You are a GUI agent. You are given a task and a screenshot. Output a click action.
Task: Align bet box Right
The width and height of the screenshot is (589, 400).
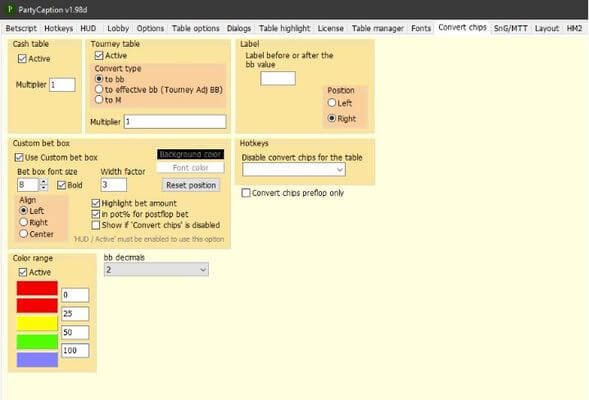[x=24, y=222]
